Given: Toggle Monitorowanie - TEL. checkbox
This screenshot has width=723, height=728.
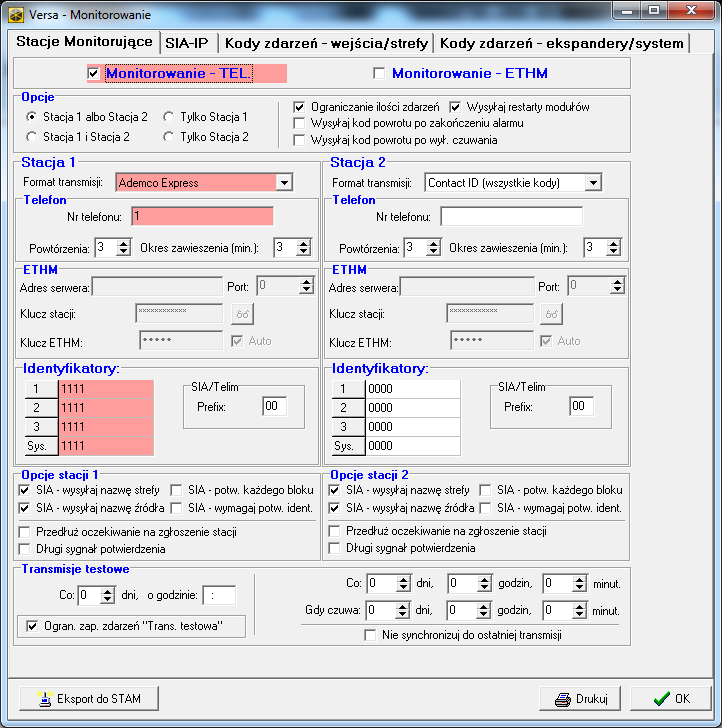Looking at the screenshot, I should (x=94, y=73).
